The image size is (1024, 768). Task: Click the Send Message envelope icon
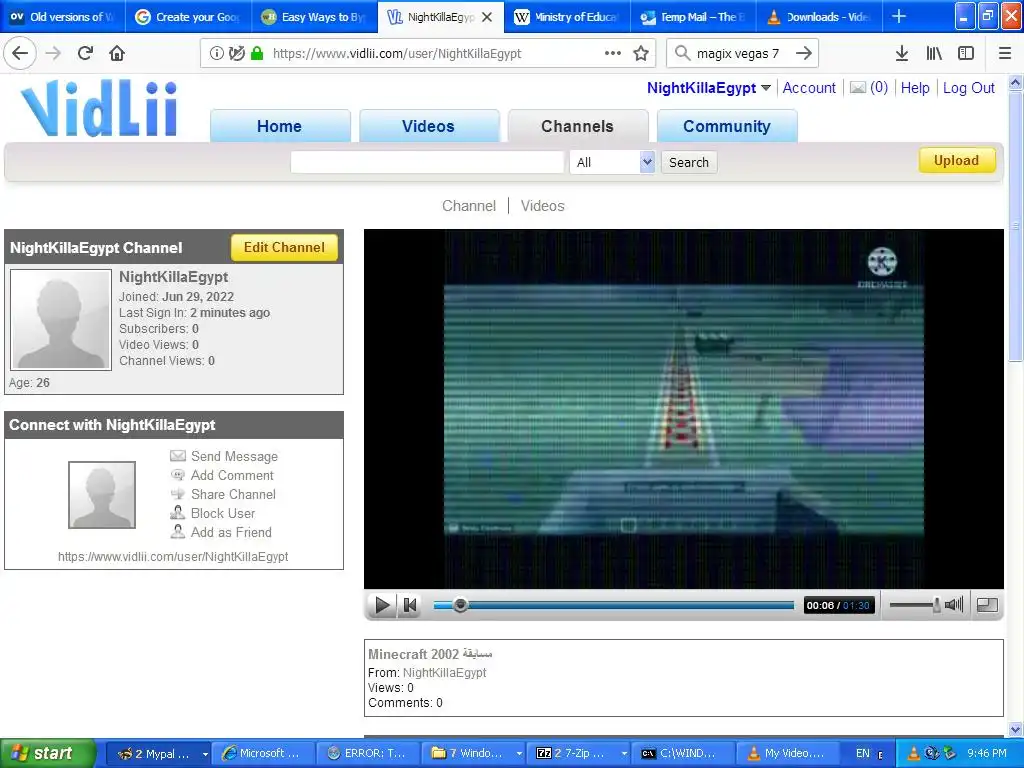tap(178, 456)
